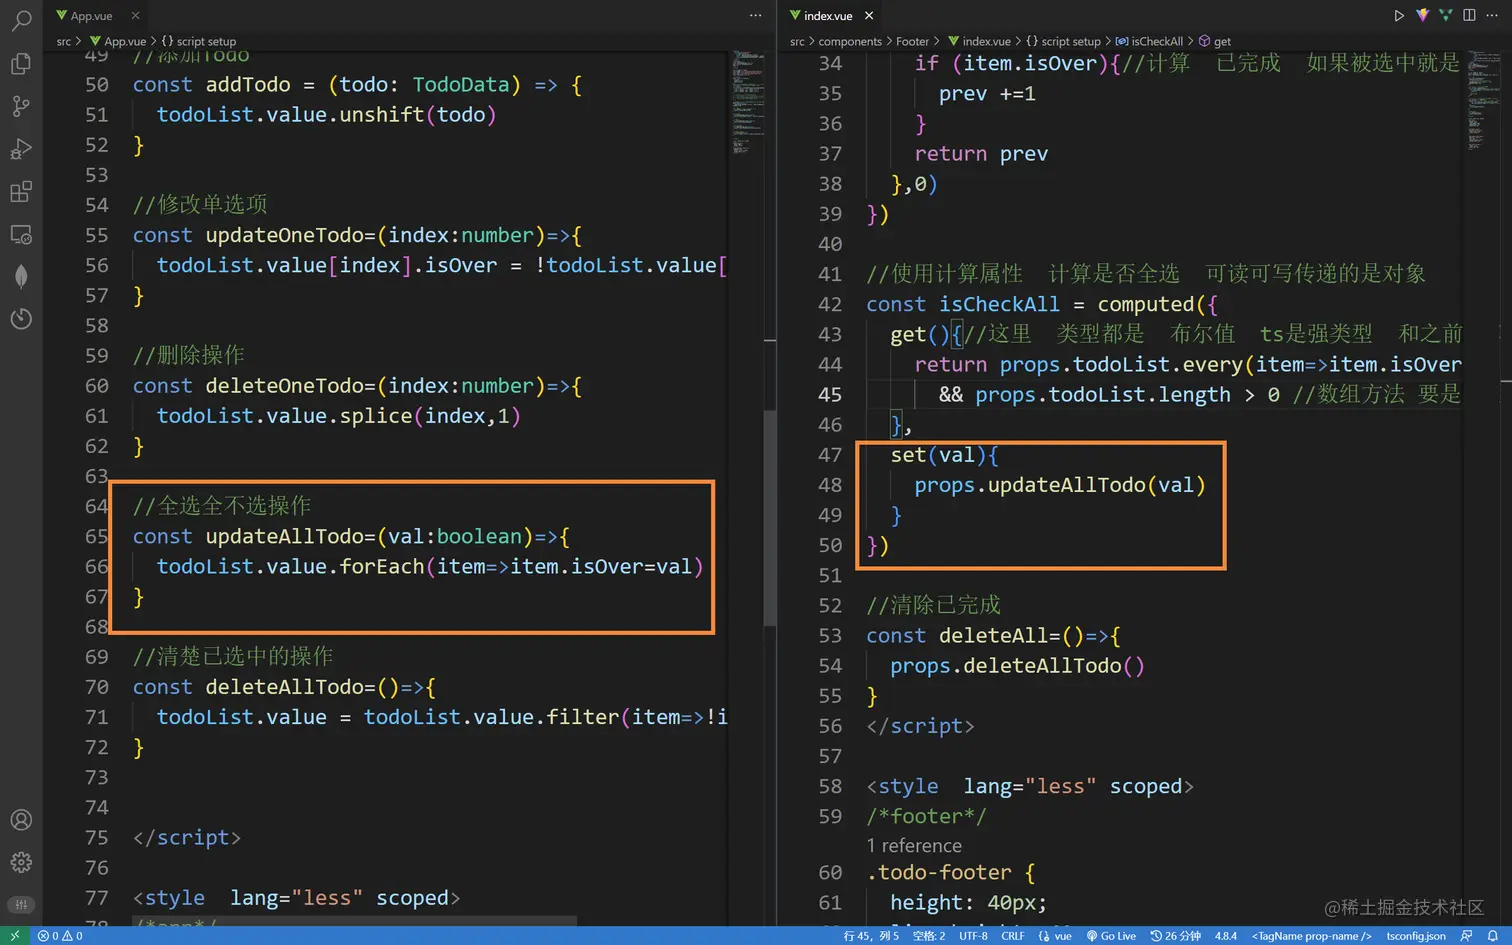Click 'updateOneTodo' on line 55 of App.vue

(x=285, y=235)
